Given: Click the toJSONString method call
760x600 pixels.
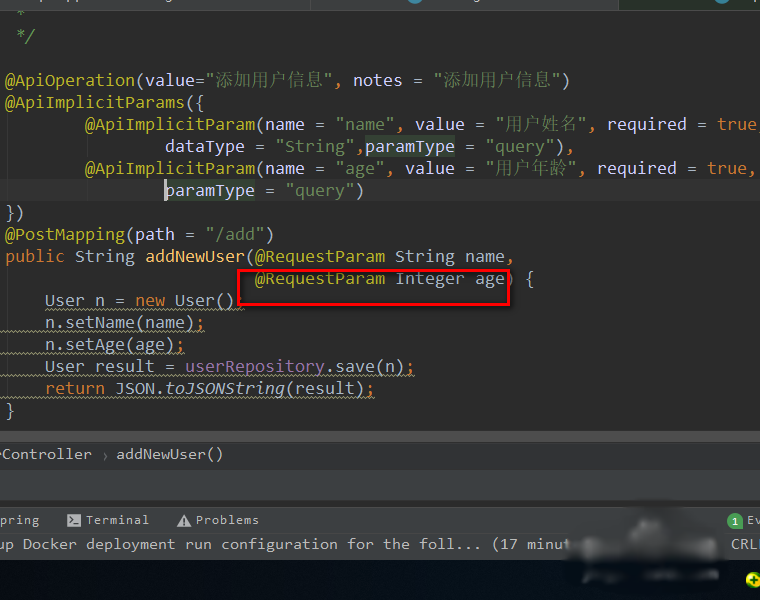Looking at the screenshot, I should point(225,389).
